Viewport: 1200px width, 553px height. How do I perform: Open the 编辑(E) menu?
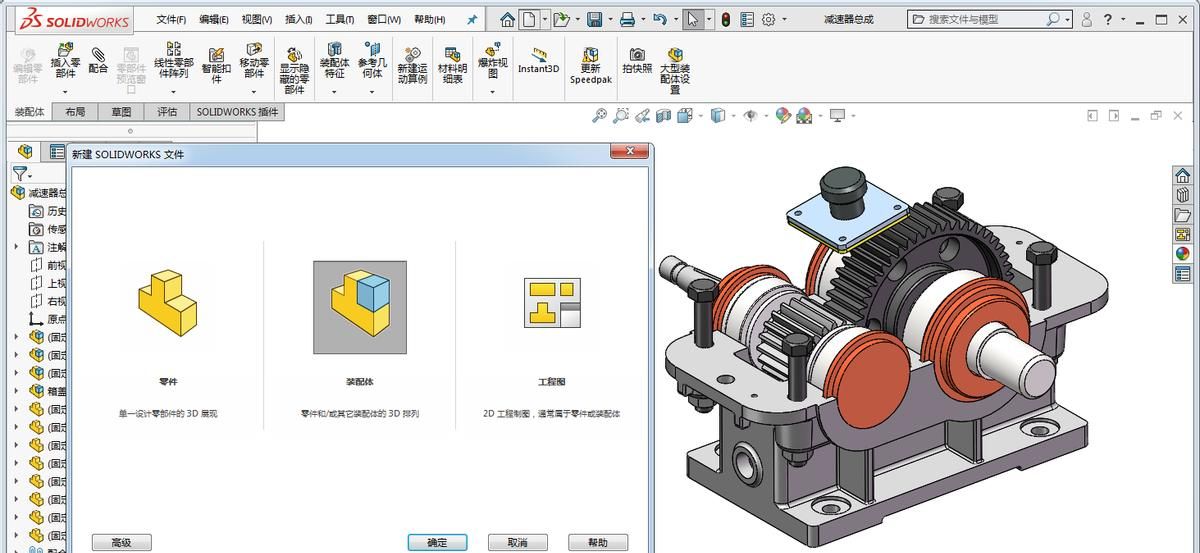point(214,19)
